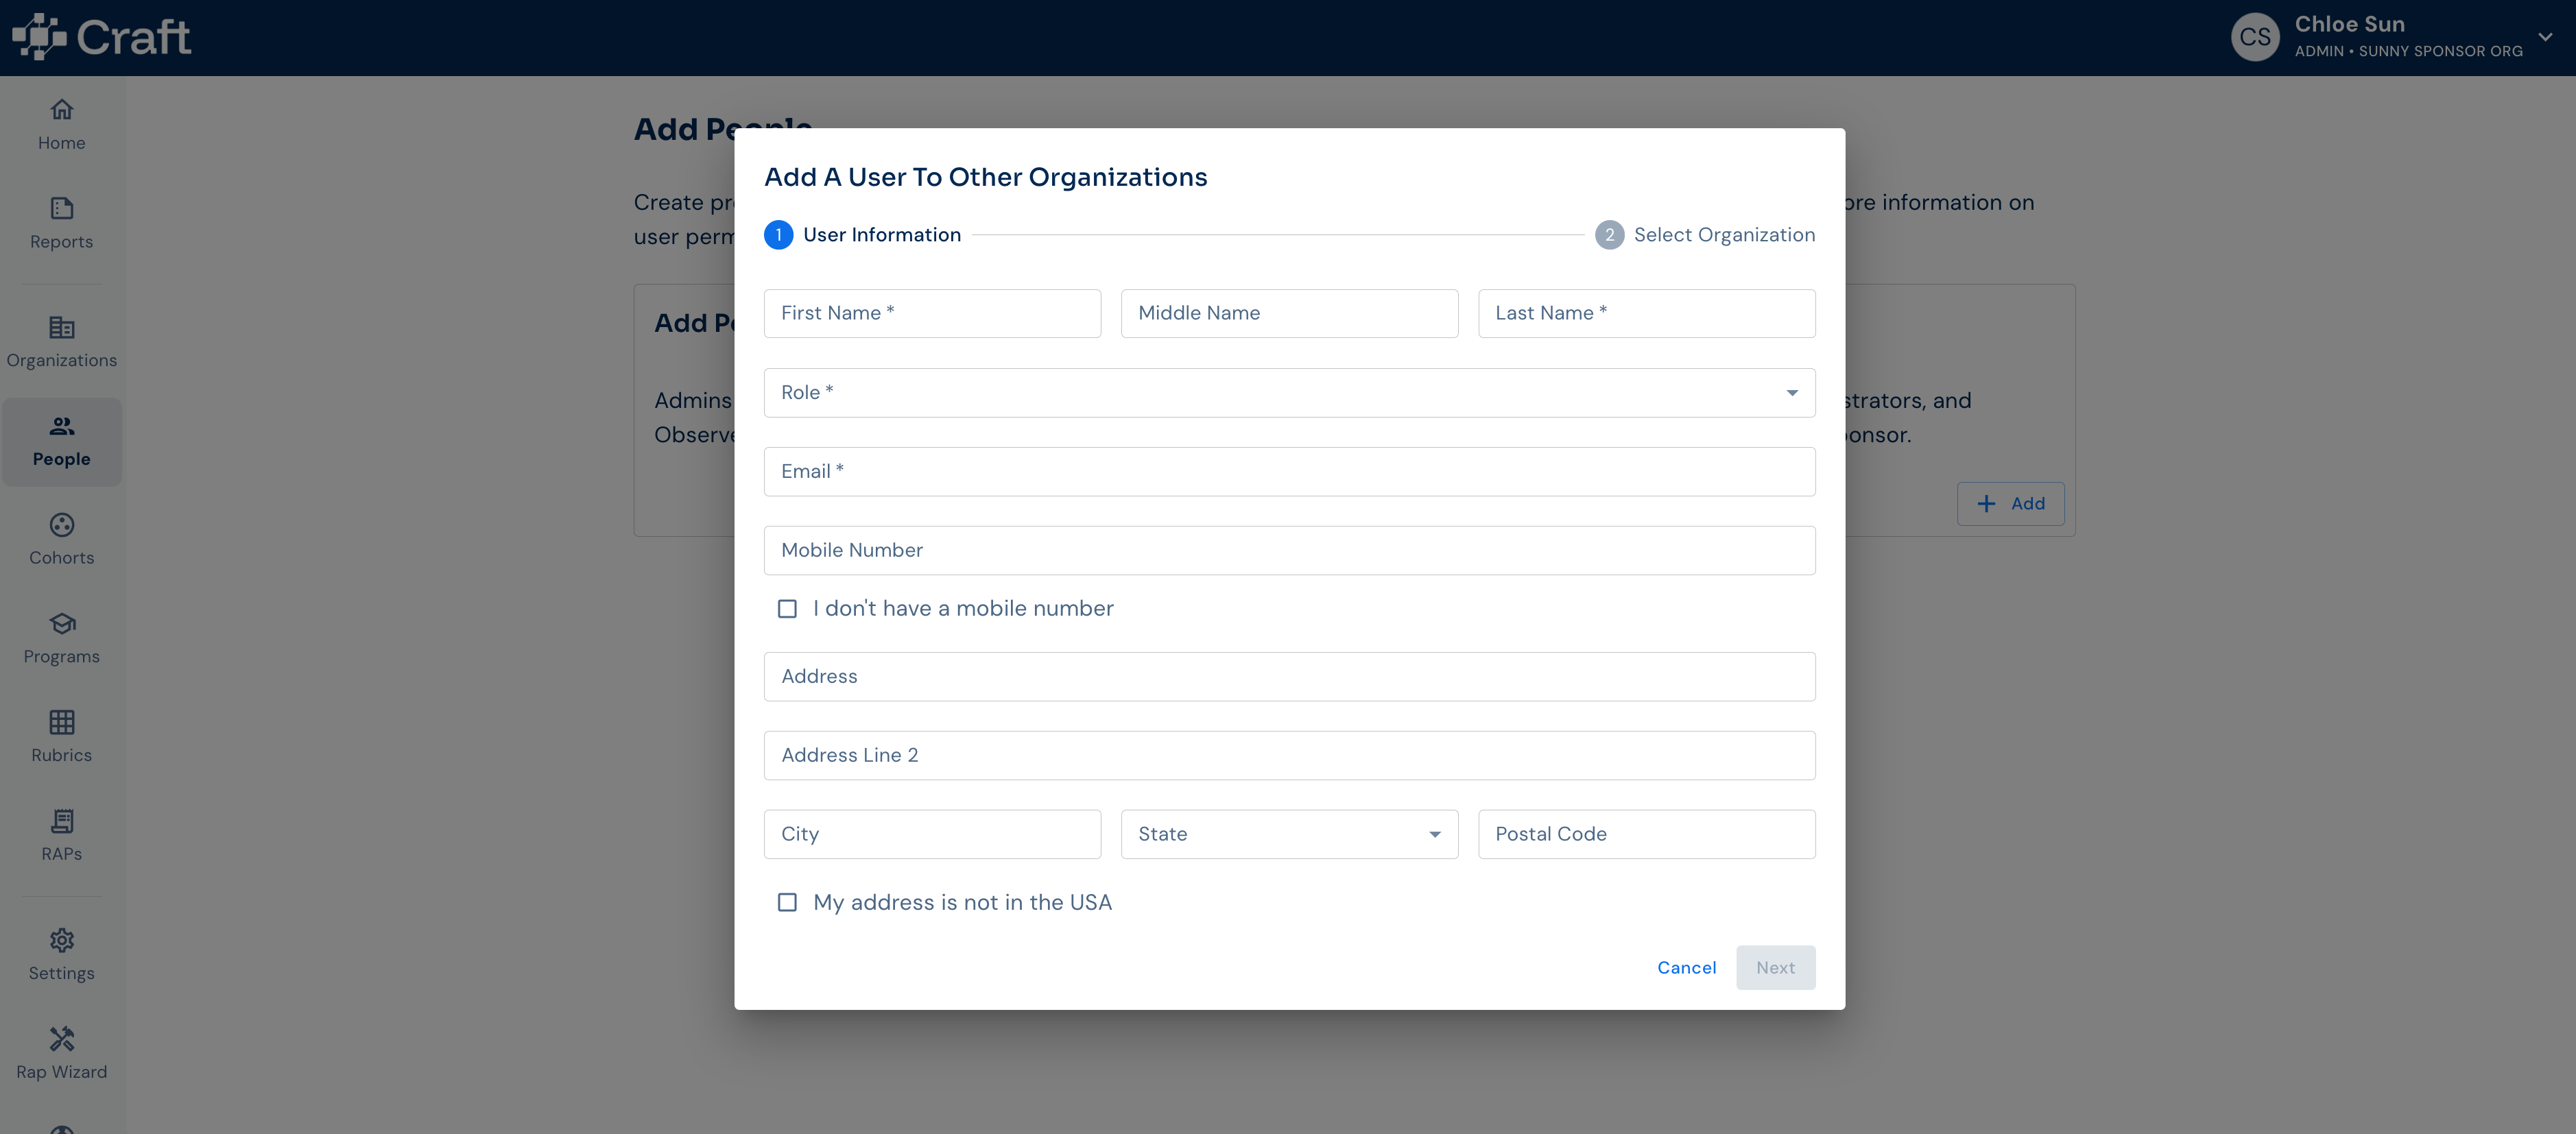Click the 'Chloe Sun' name text
The image size is (2576, 1134).
point(2349,24)
